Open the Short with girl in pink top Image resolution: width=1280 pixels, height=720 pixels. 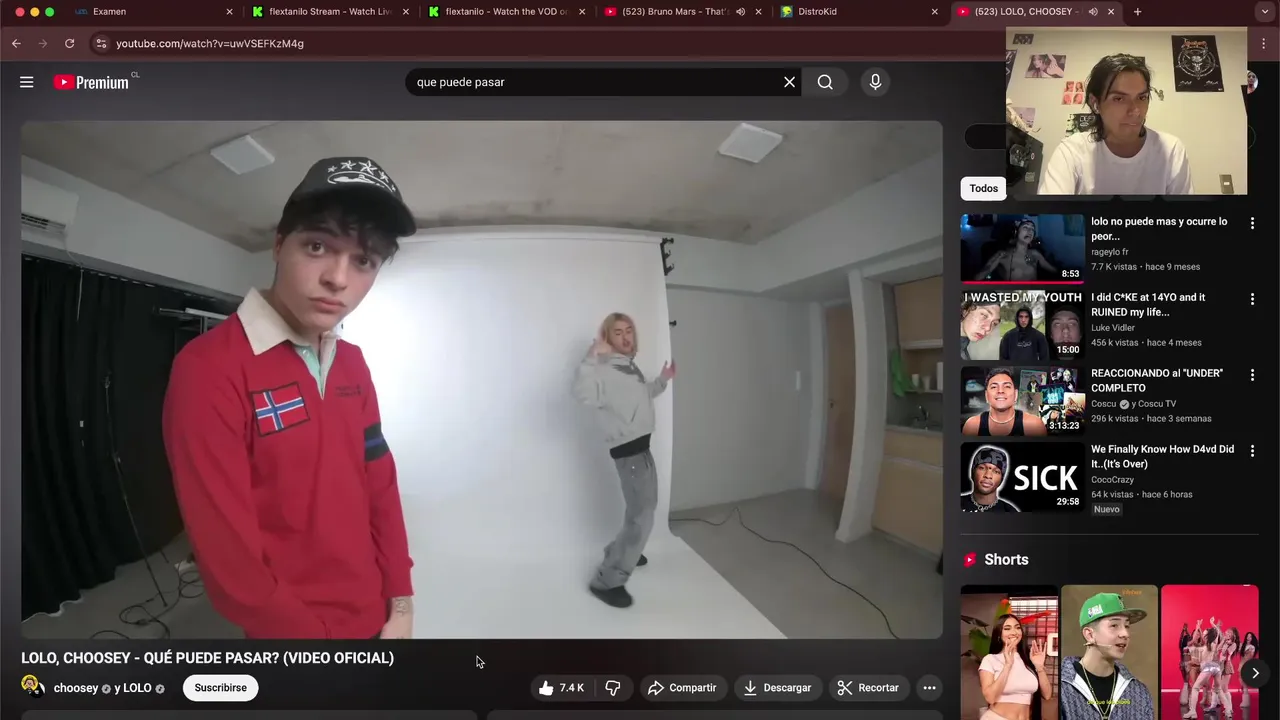(x=1009, y=652)
